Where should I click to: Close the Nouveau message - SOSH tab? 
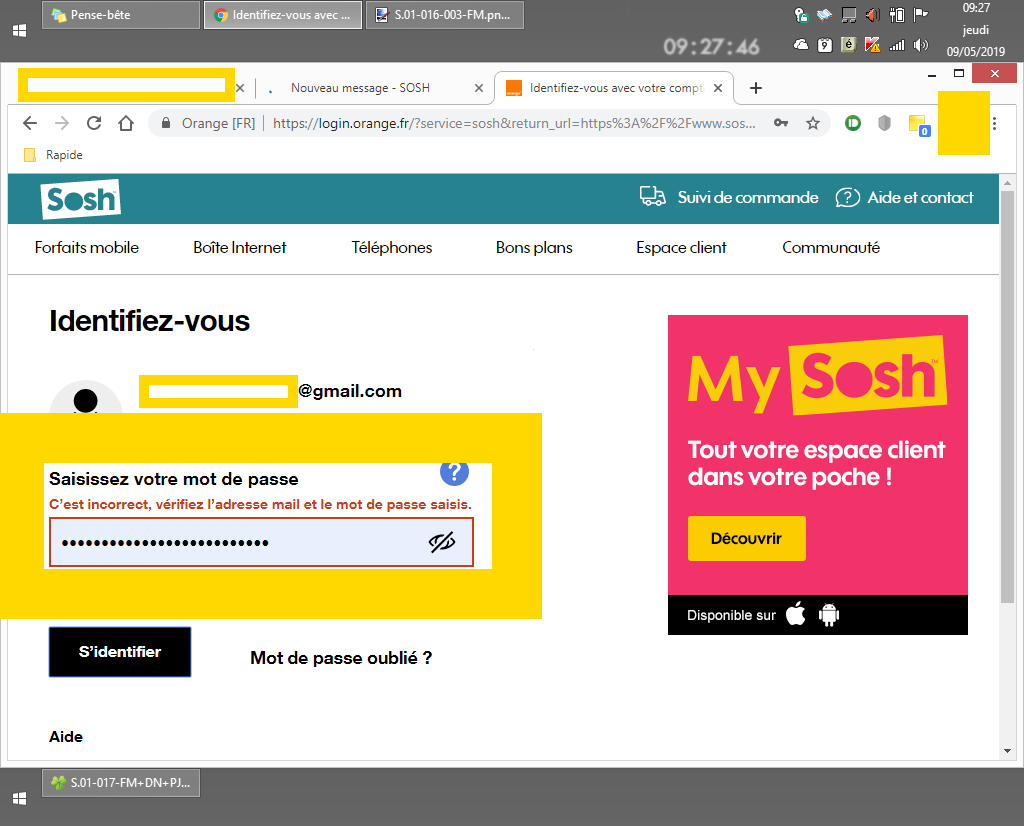click(x=479, y=87)
